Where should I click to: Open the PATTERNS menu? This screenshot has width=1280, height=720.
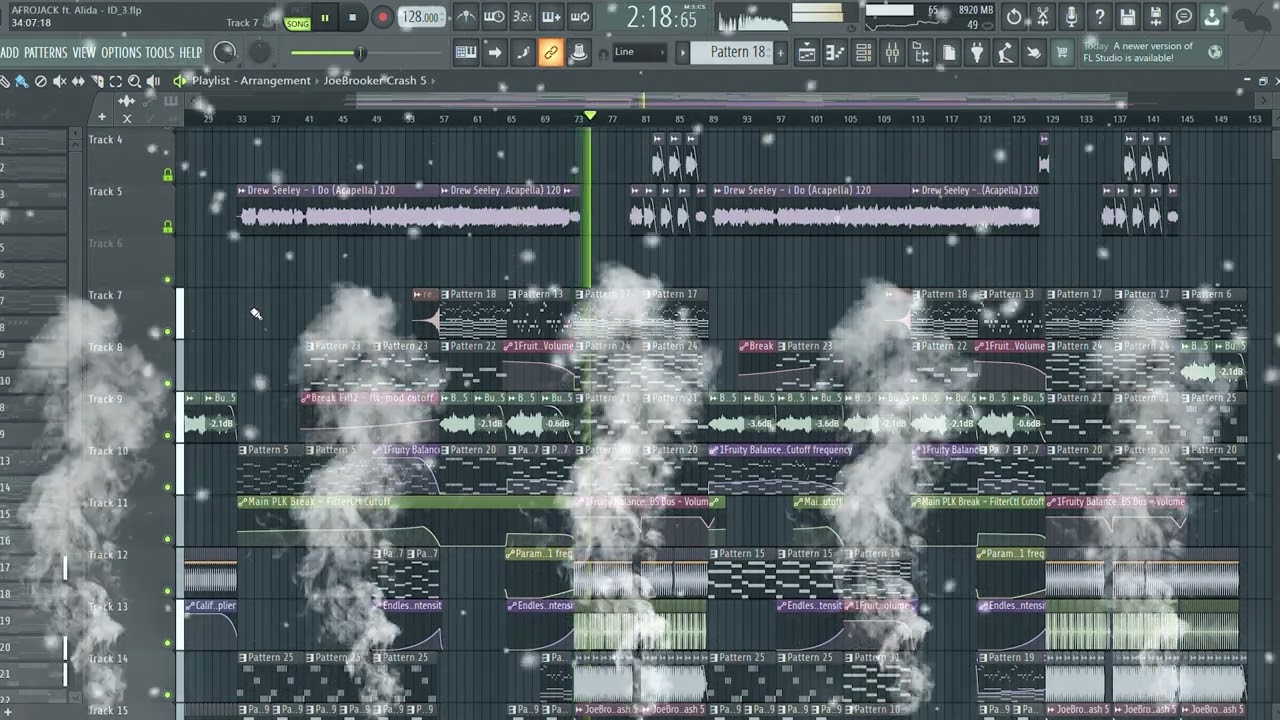click(x=46, y=52)
